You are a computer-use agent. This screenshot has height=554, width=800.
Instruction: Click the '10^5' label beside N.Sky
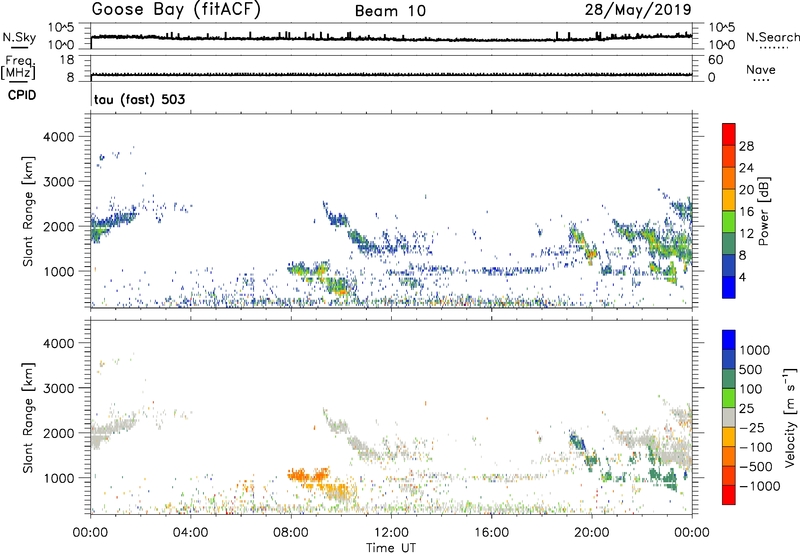(61, 28)
